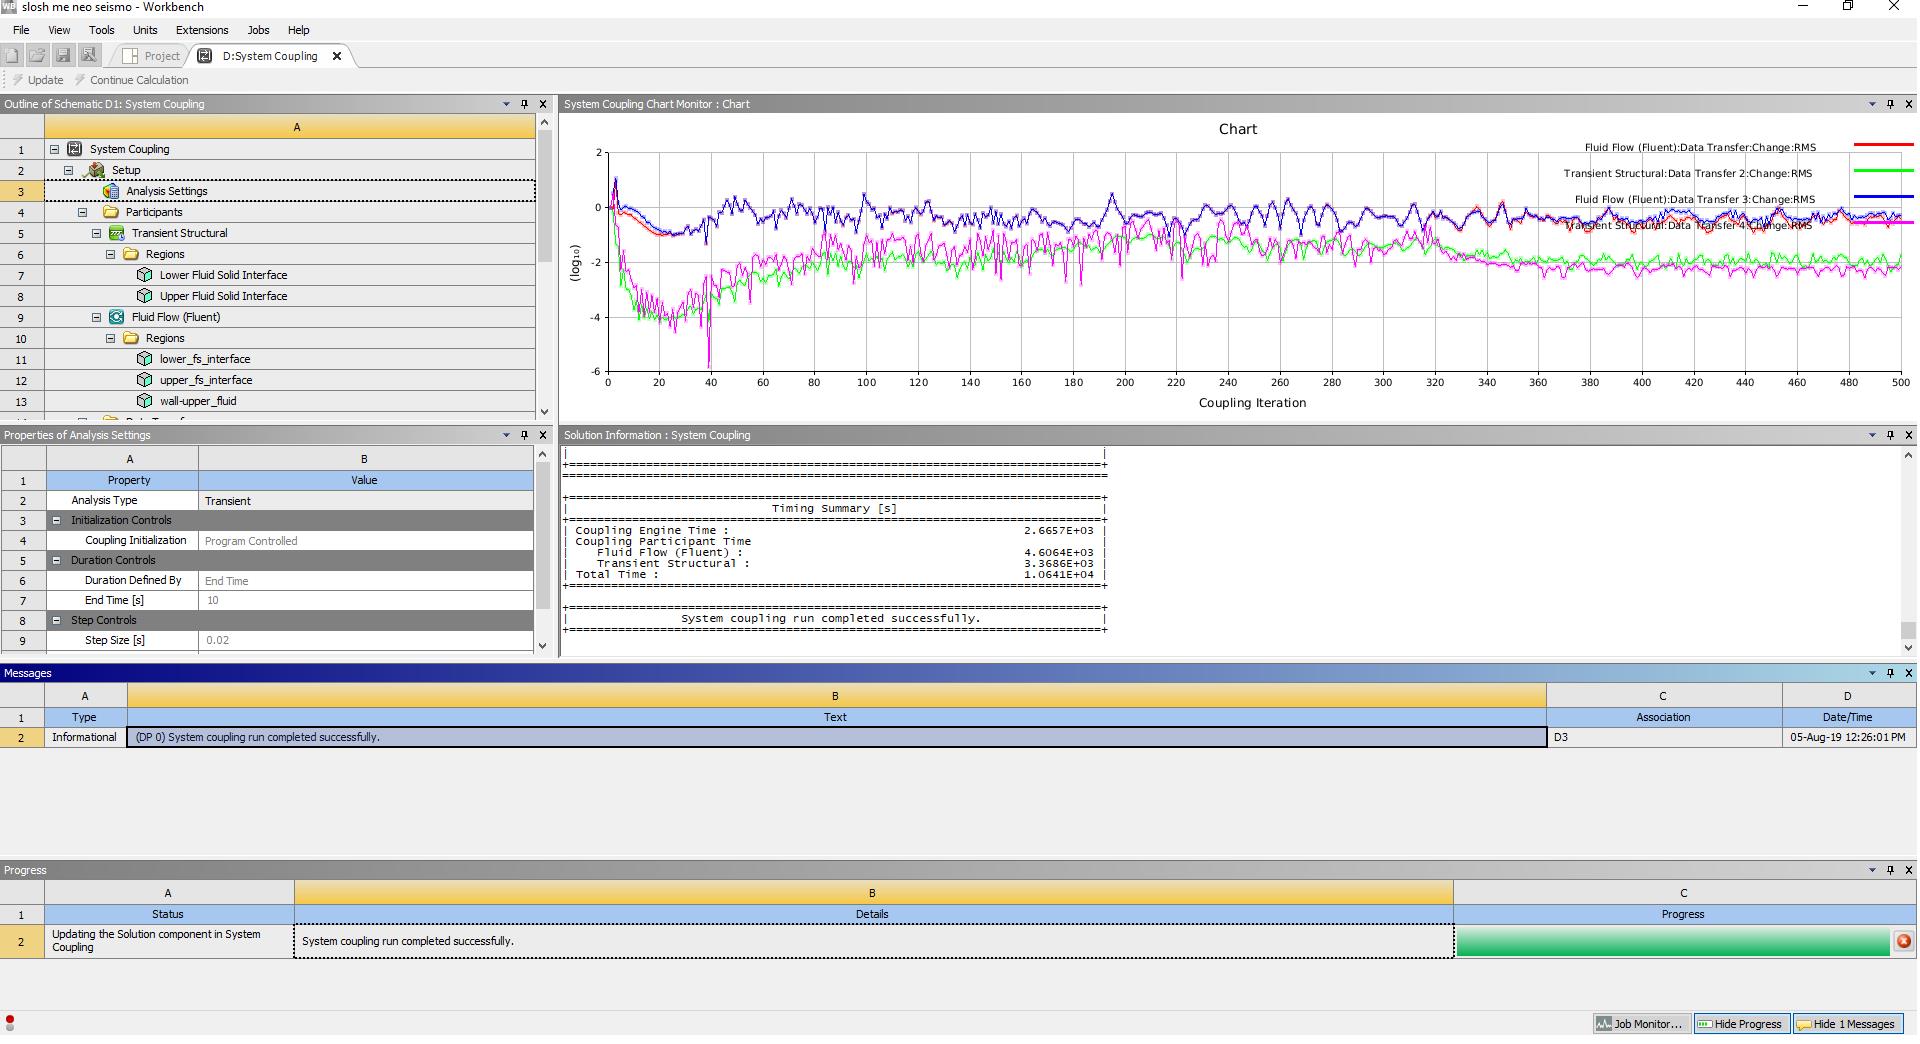This screenshot has width=1920, height=1044.
Task: Close the D:System Coupling tab
Action: click(337, 56)
